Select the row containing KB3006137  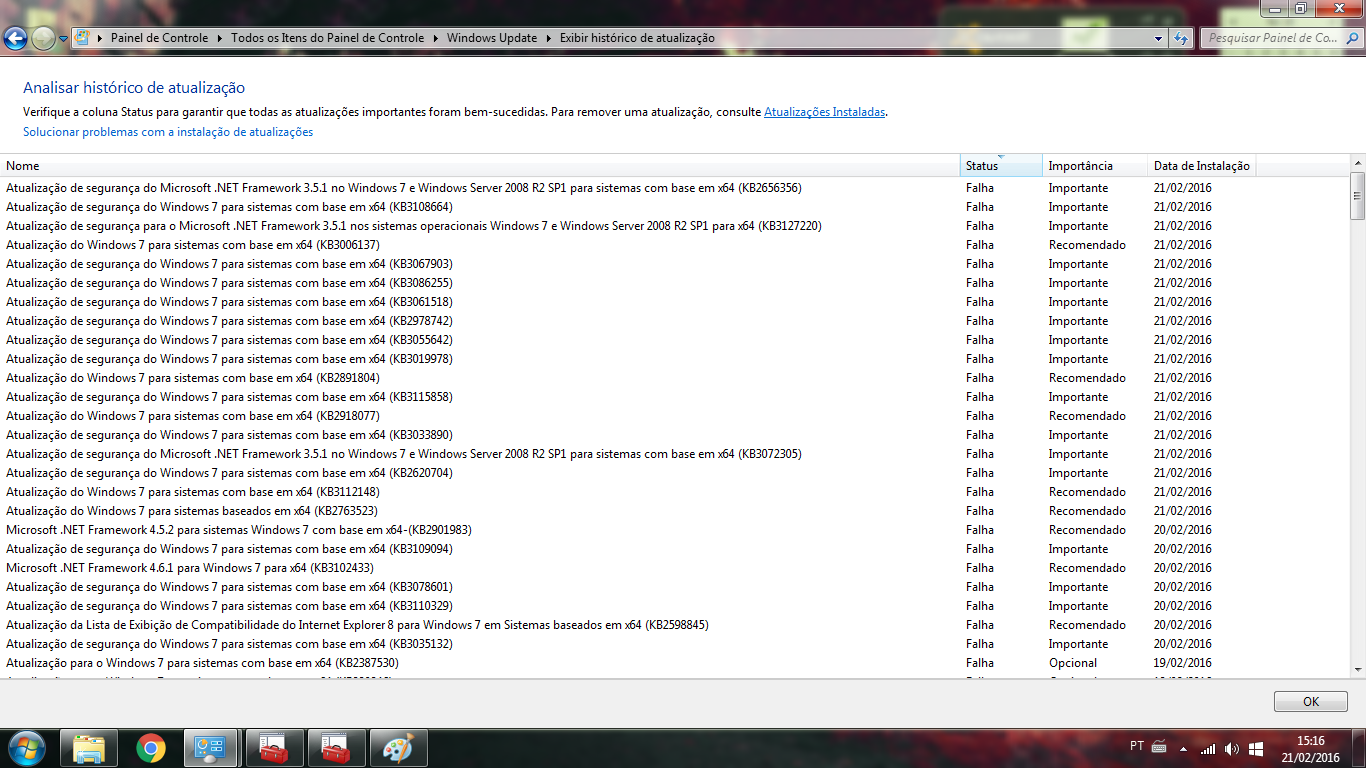coord(675,245)
